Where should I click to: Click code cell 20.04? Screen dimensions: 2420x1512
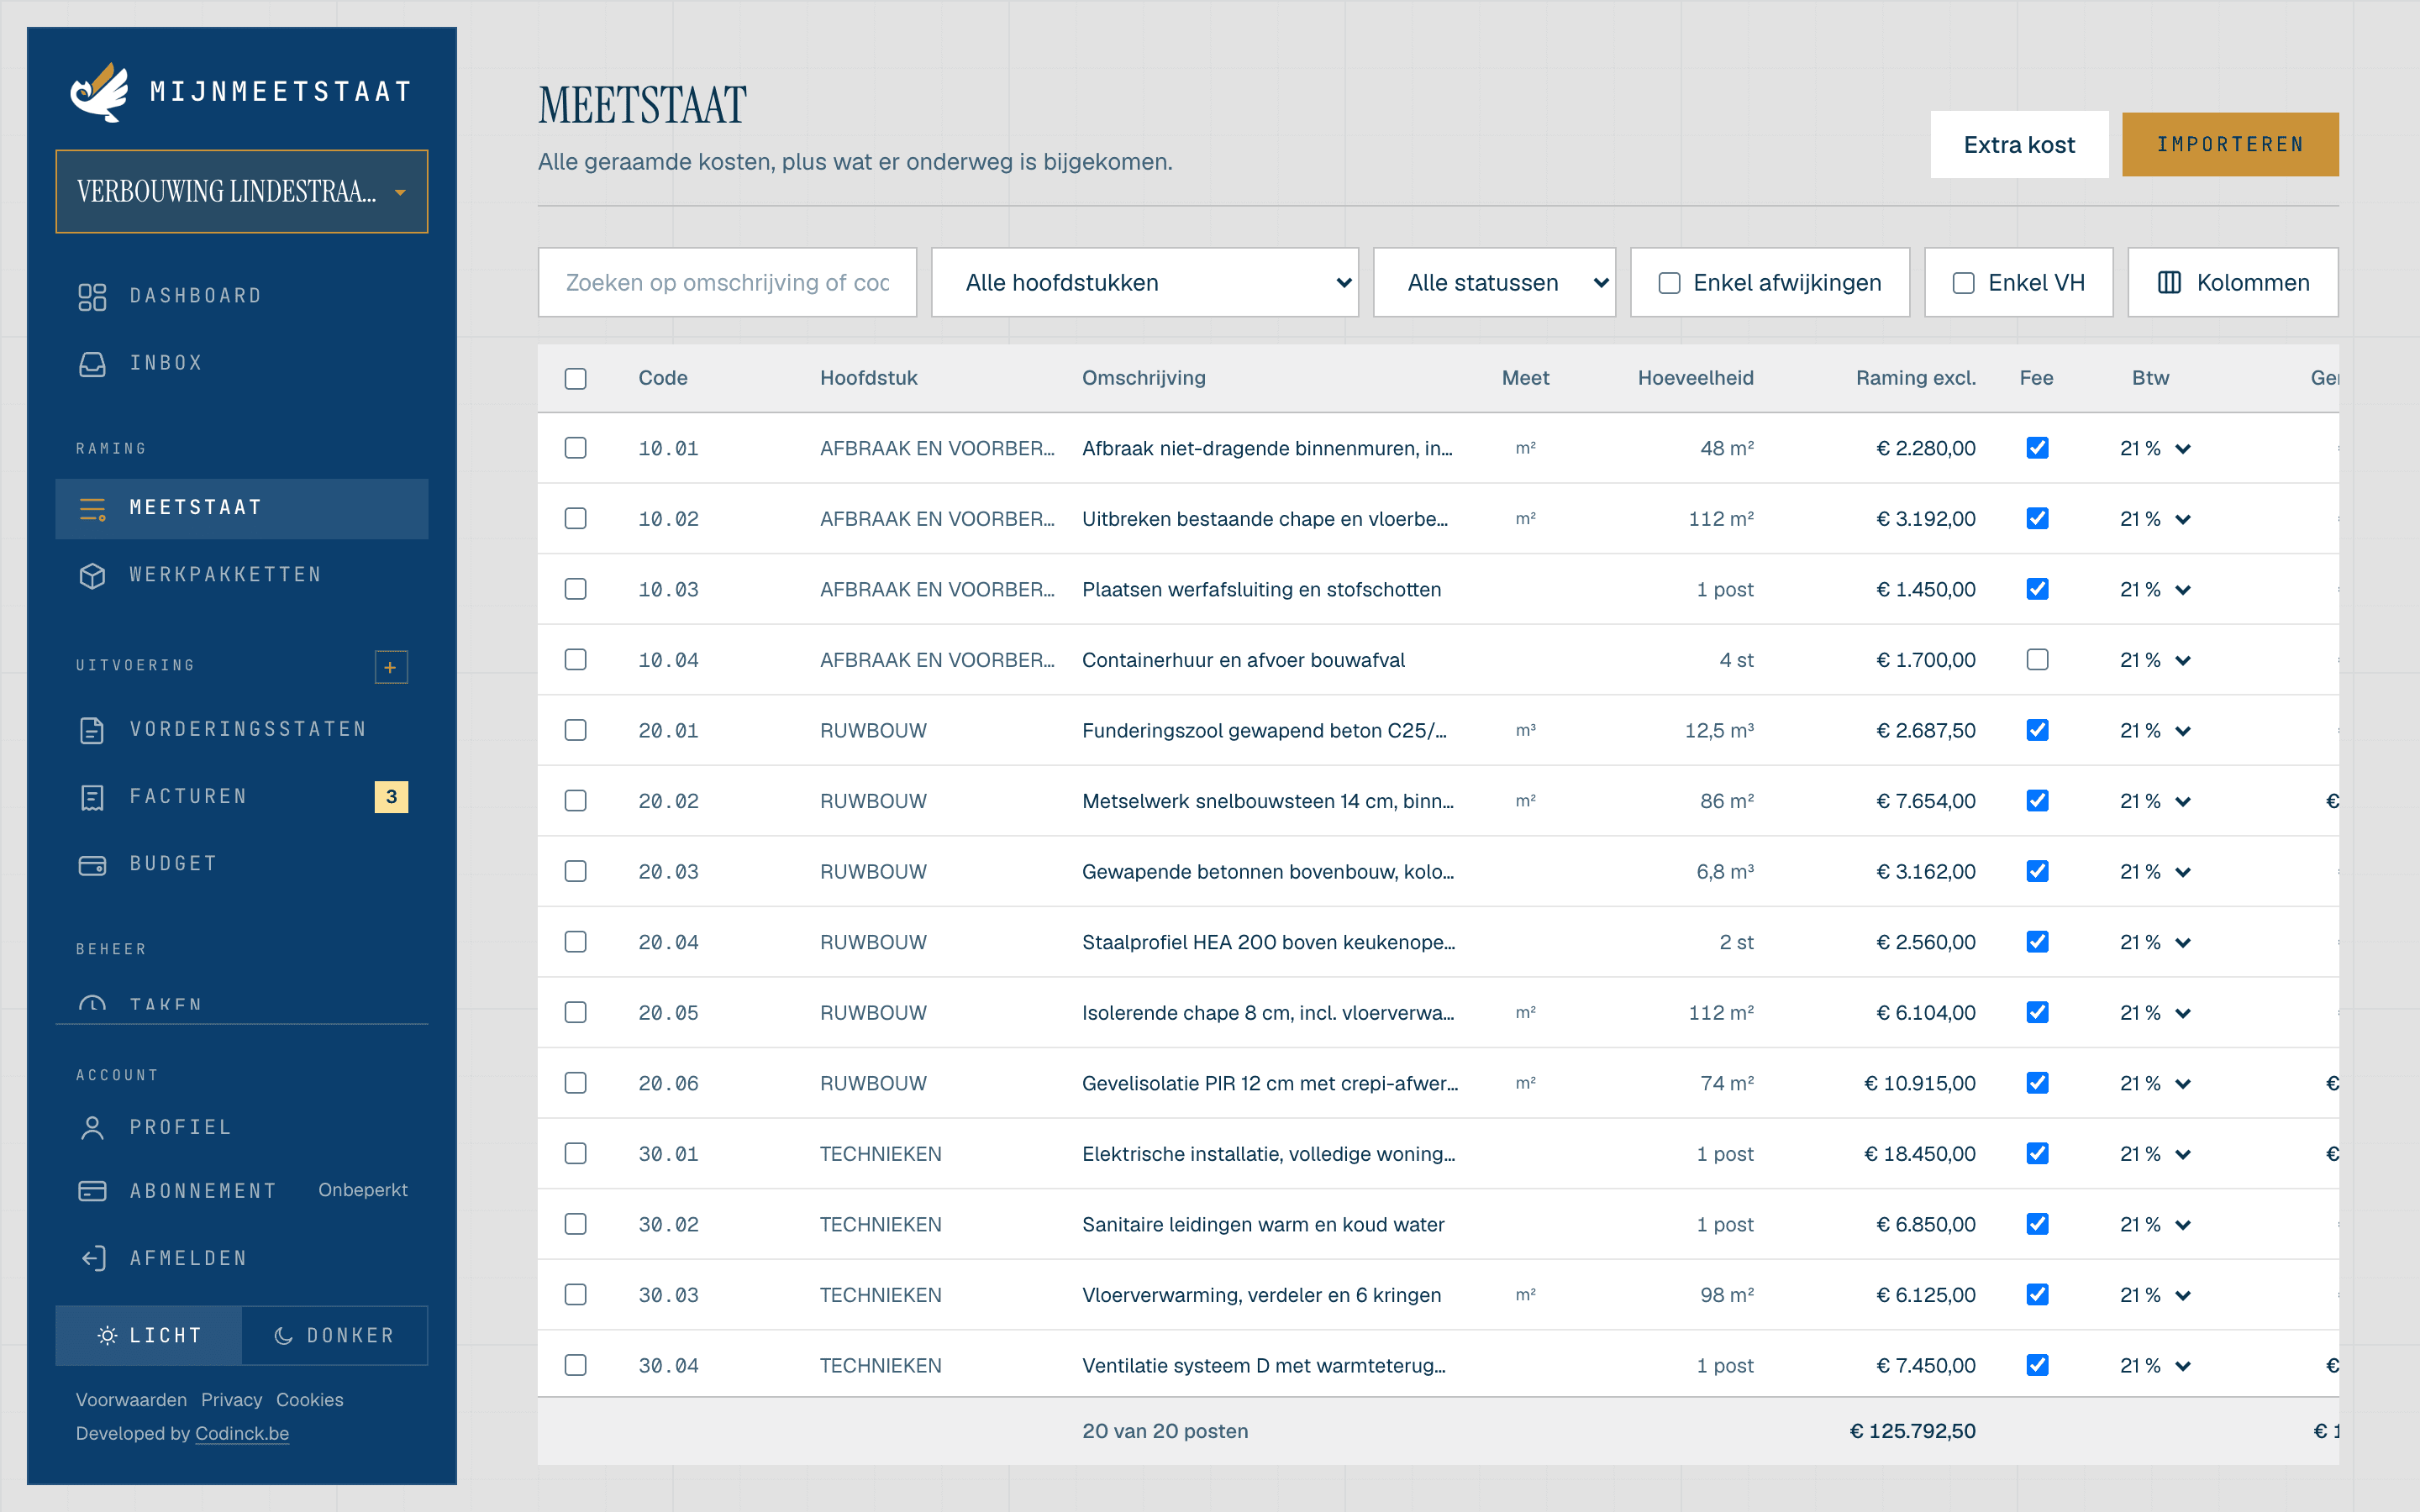pyautogui.click(x=668, y=943)
